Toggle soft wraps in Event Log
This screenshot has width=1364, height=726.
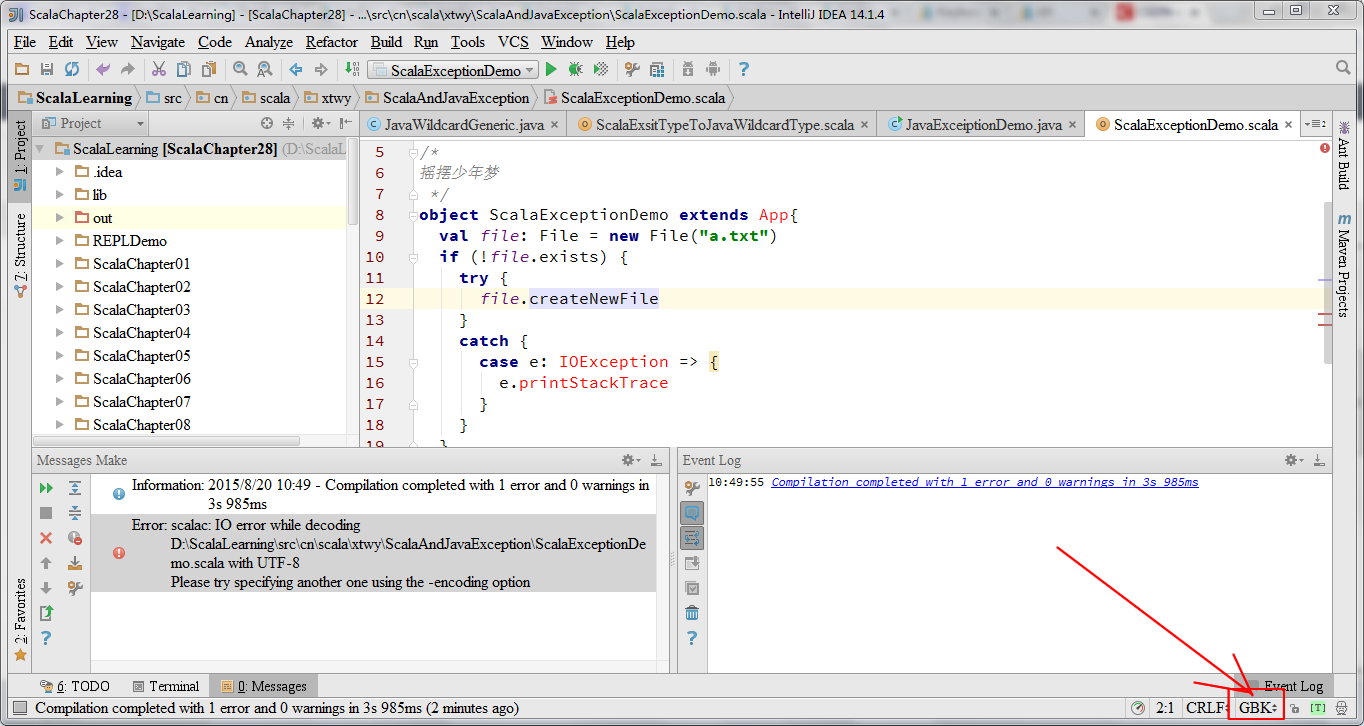pyautogui.click(x=692, y=538)
